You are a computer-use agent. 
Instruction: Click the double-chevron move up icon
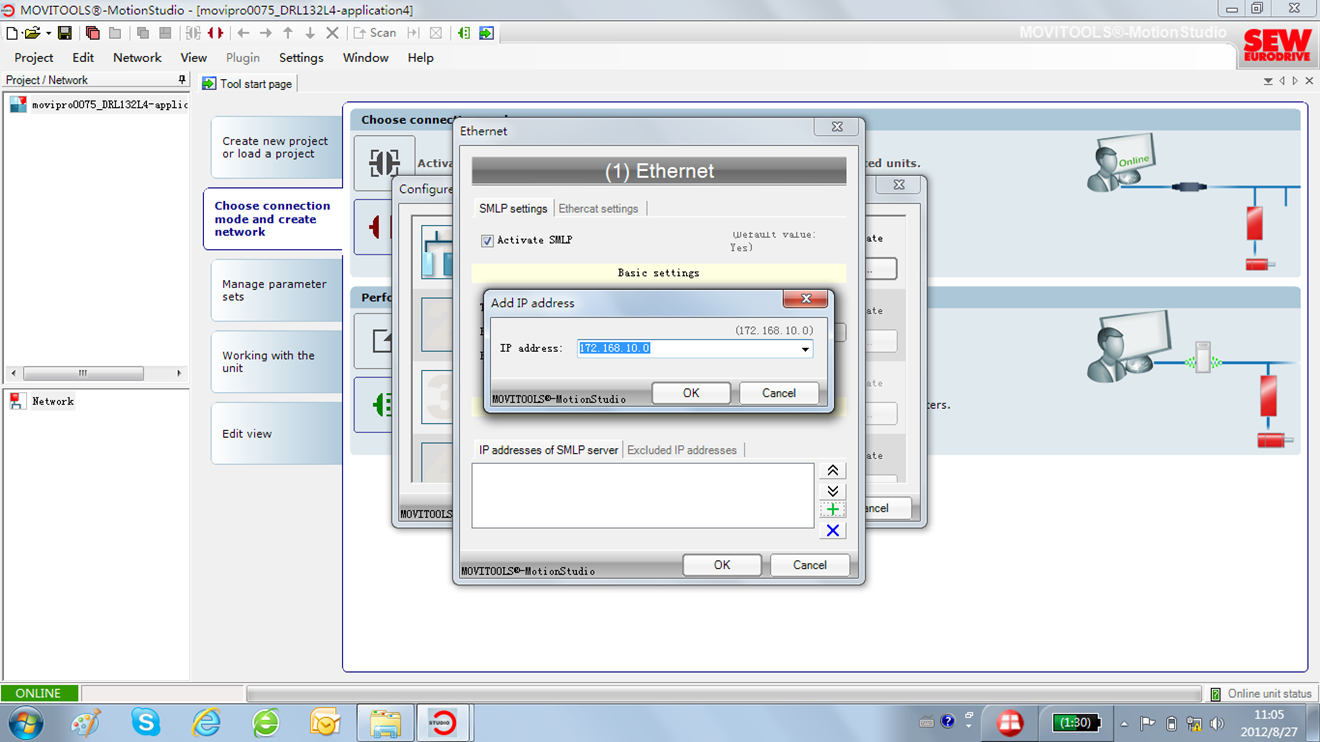832,471
